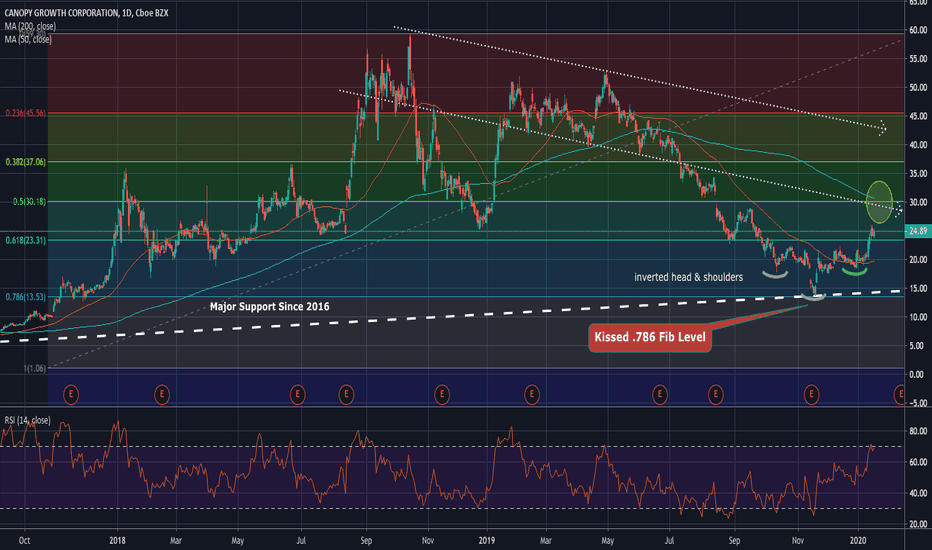This screenshot has width=932, height=550.
Task: Select the 0.786(13.53) Fib level label
Action: [26, 297]
